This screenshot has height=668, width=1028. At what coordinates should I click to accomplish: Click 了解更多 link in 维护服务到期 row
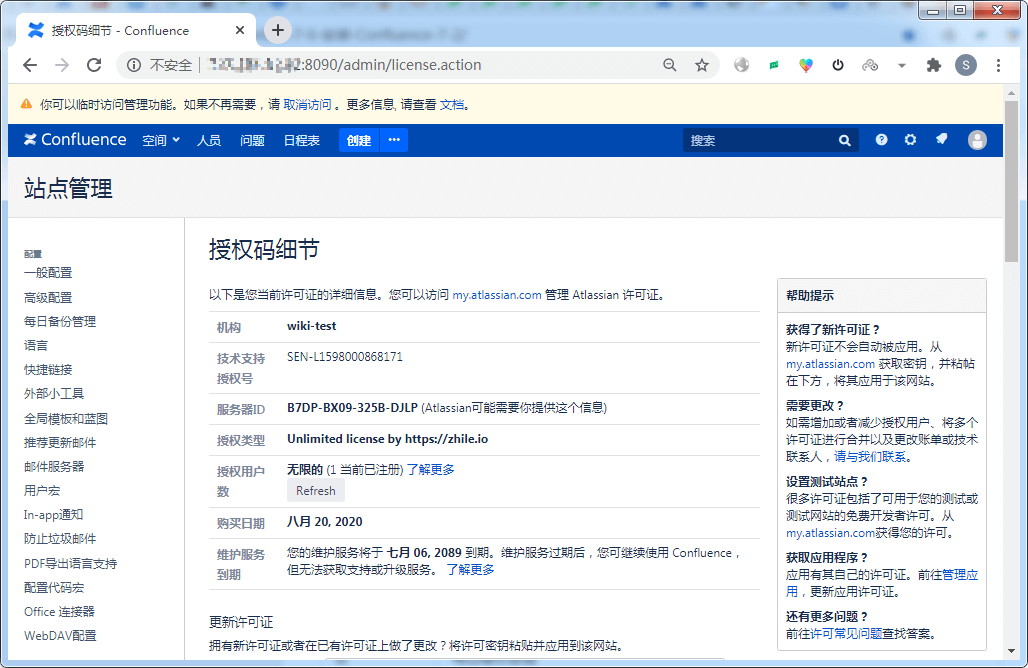(471, 570)
